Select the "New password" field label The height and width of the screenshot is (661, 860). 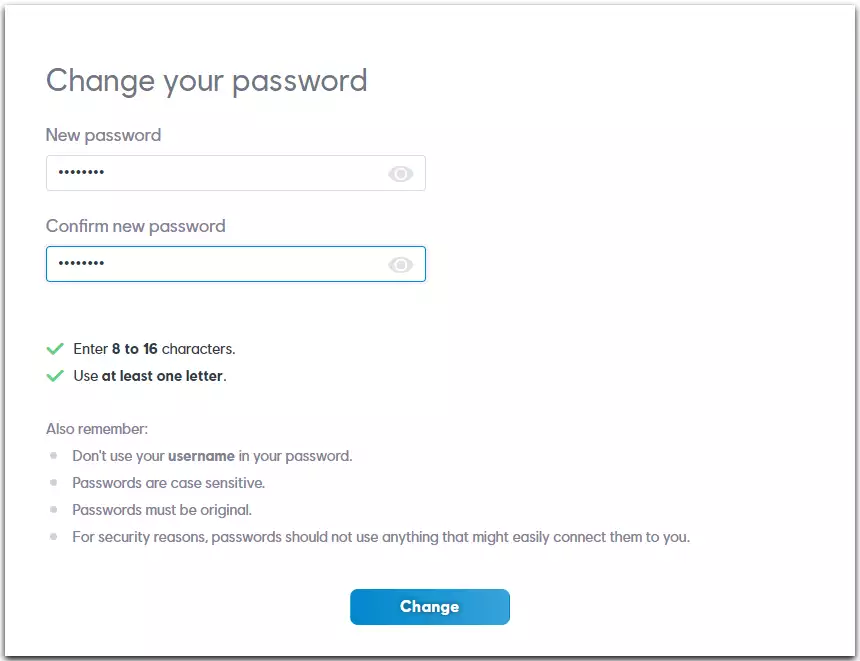[103, 135]
